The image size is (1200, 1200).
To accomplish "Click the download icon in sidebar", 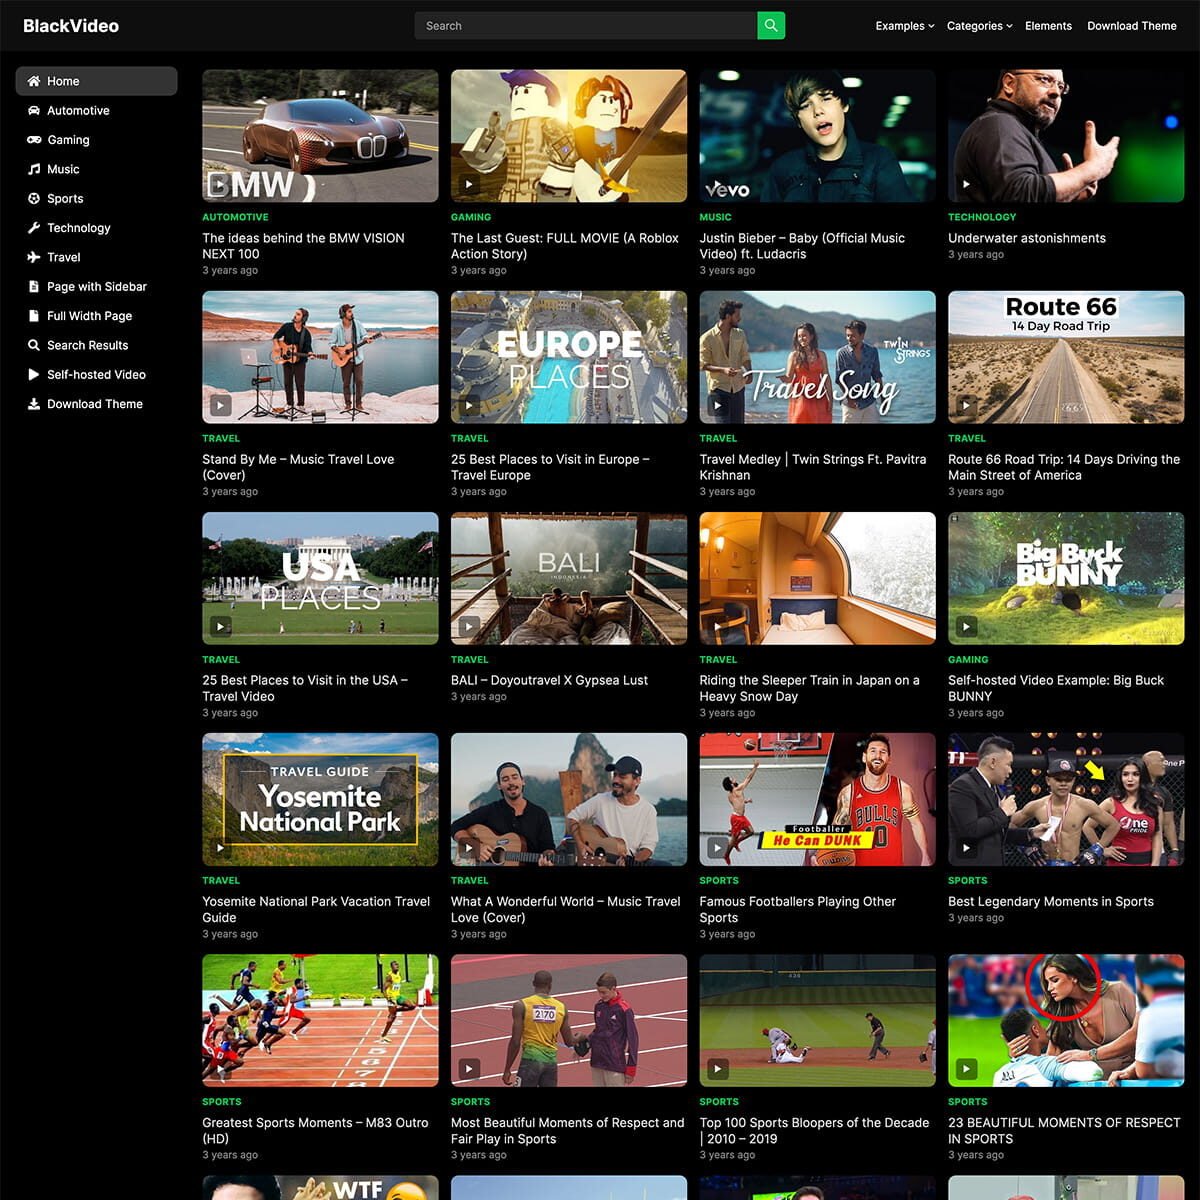I will [x=34, y=404].
